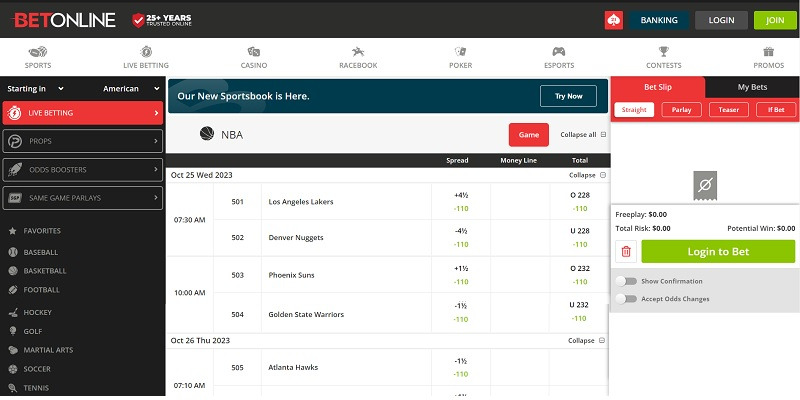Select Basketball in the sports sidebar
800x400 pixels.
coord(45,270)
